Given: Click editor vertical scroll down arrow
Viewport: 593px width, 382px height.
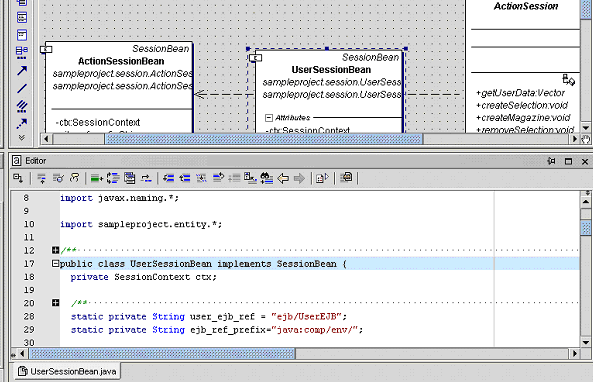Looking at the screenshot, I should [586, 343].
